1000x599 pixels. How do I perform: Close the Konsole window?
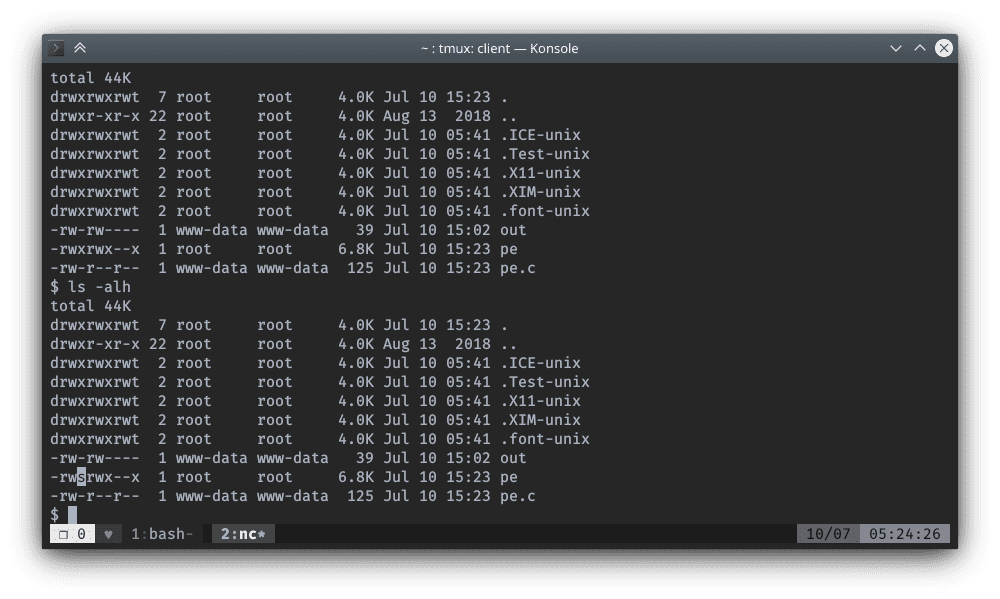(x=942, y=48)
